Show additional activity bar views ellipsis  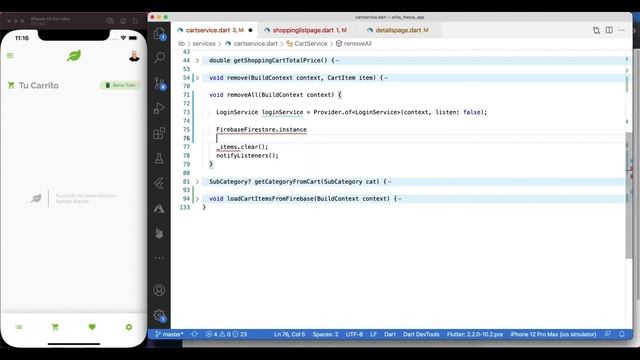tap(159, 258)
